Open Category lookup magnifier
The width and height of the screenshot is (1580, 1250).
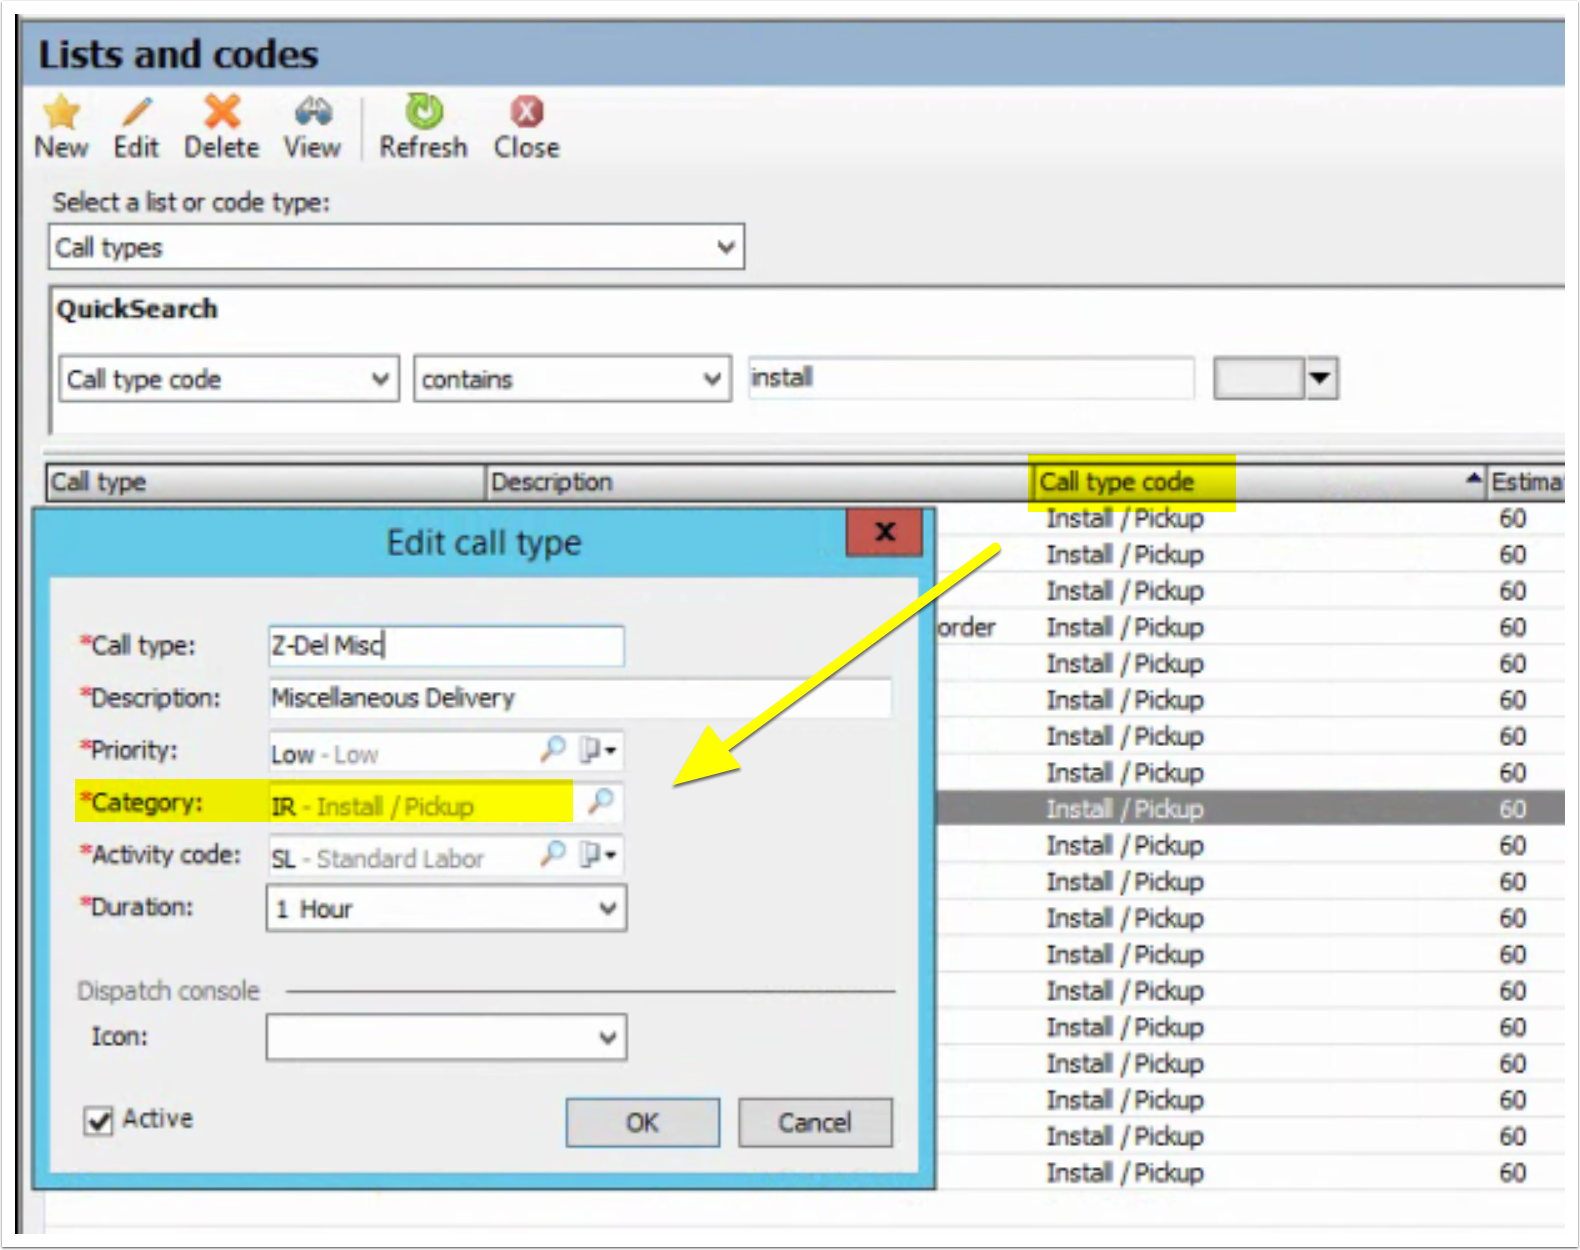tap(600, 801)
